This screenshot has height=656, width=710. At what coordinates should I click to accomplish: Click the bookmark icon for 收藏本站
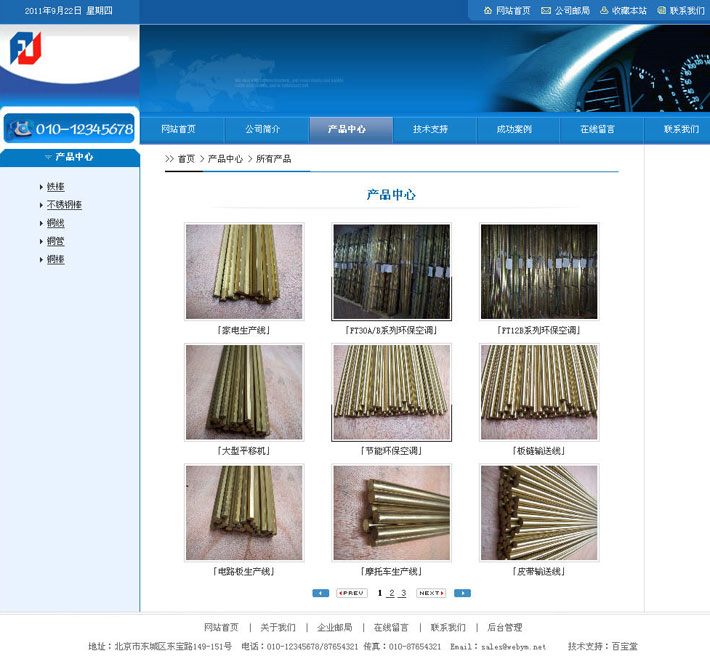(x=604, y=11)
